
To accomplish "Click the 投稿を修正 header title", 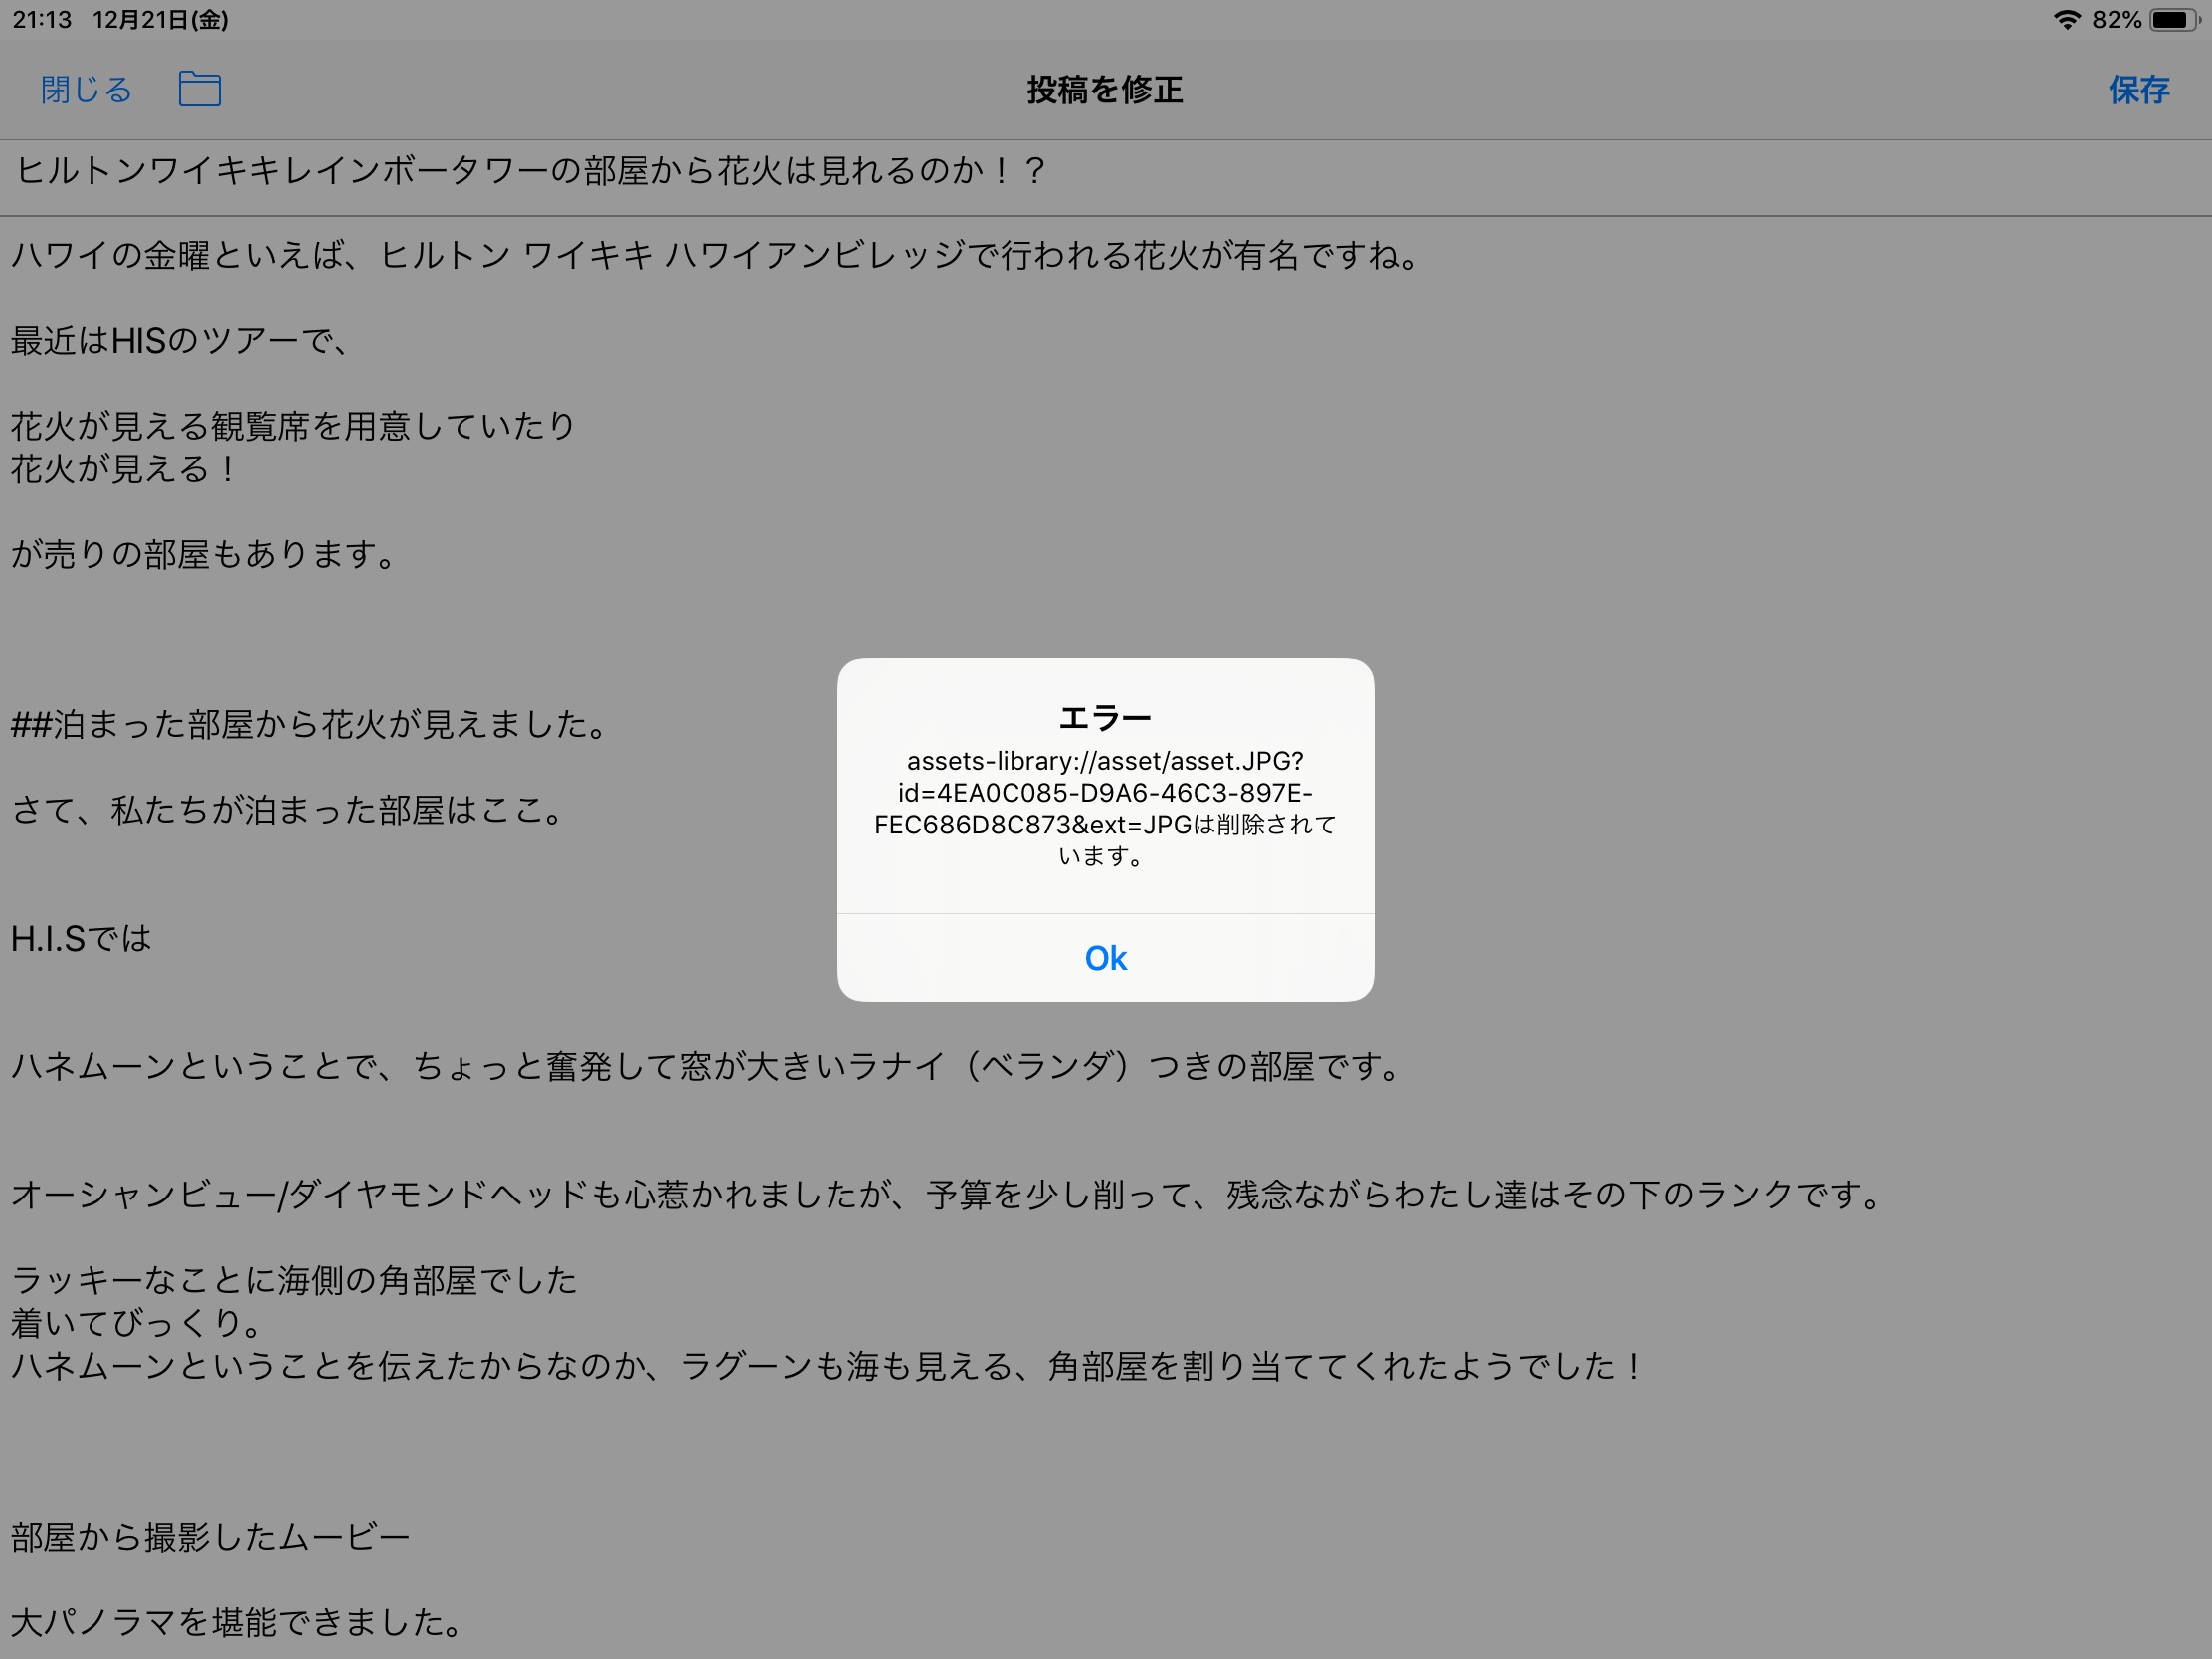I will pyautogui.click(x=1105, y=90).
